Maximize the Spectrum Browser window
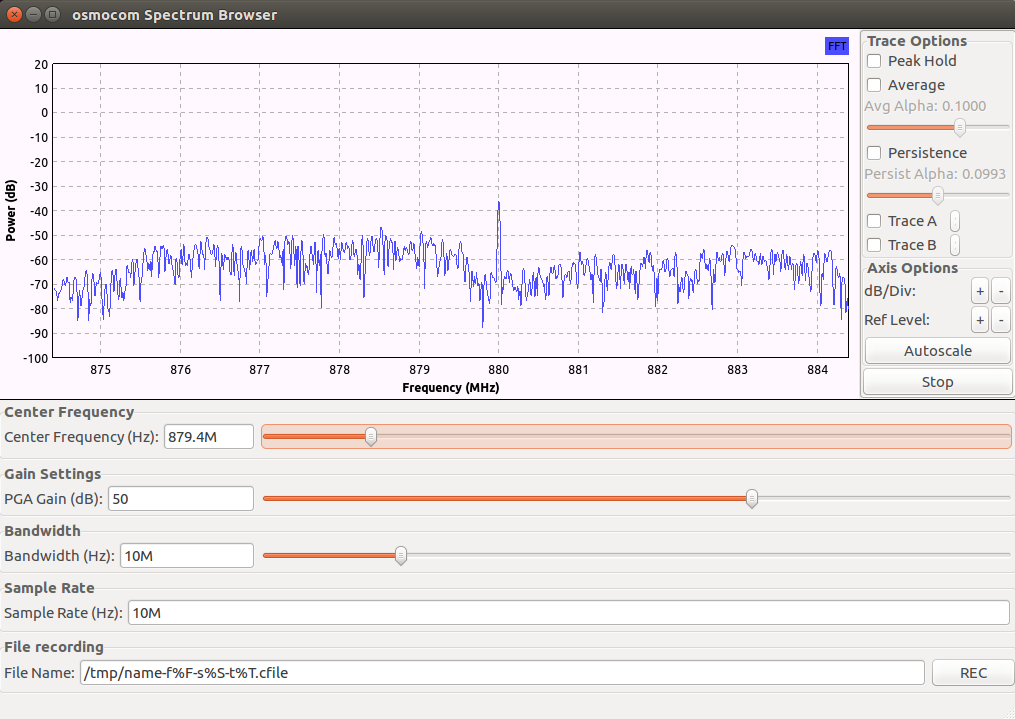The width and height of the screenshot is (1015, 719). (53, 14)
